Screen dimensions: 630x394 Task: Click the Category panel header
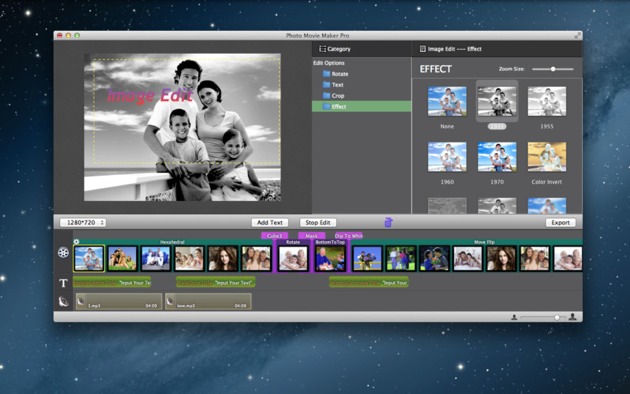(362, 49)
